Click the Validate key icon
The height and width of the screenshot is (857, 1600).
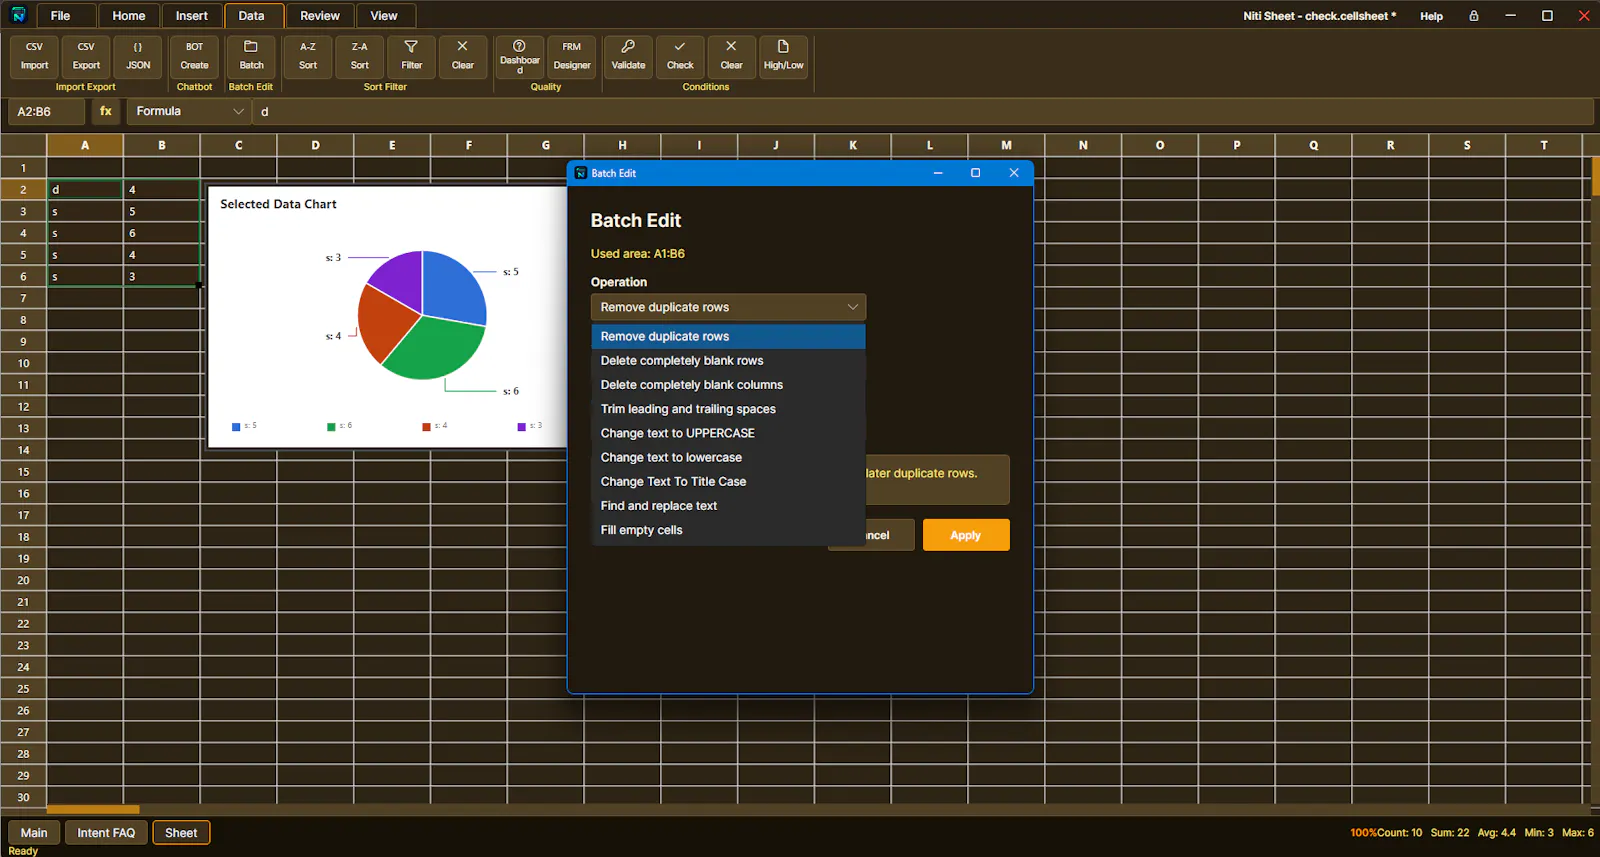(628, 56)
